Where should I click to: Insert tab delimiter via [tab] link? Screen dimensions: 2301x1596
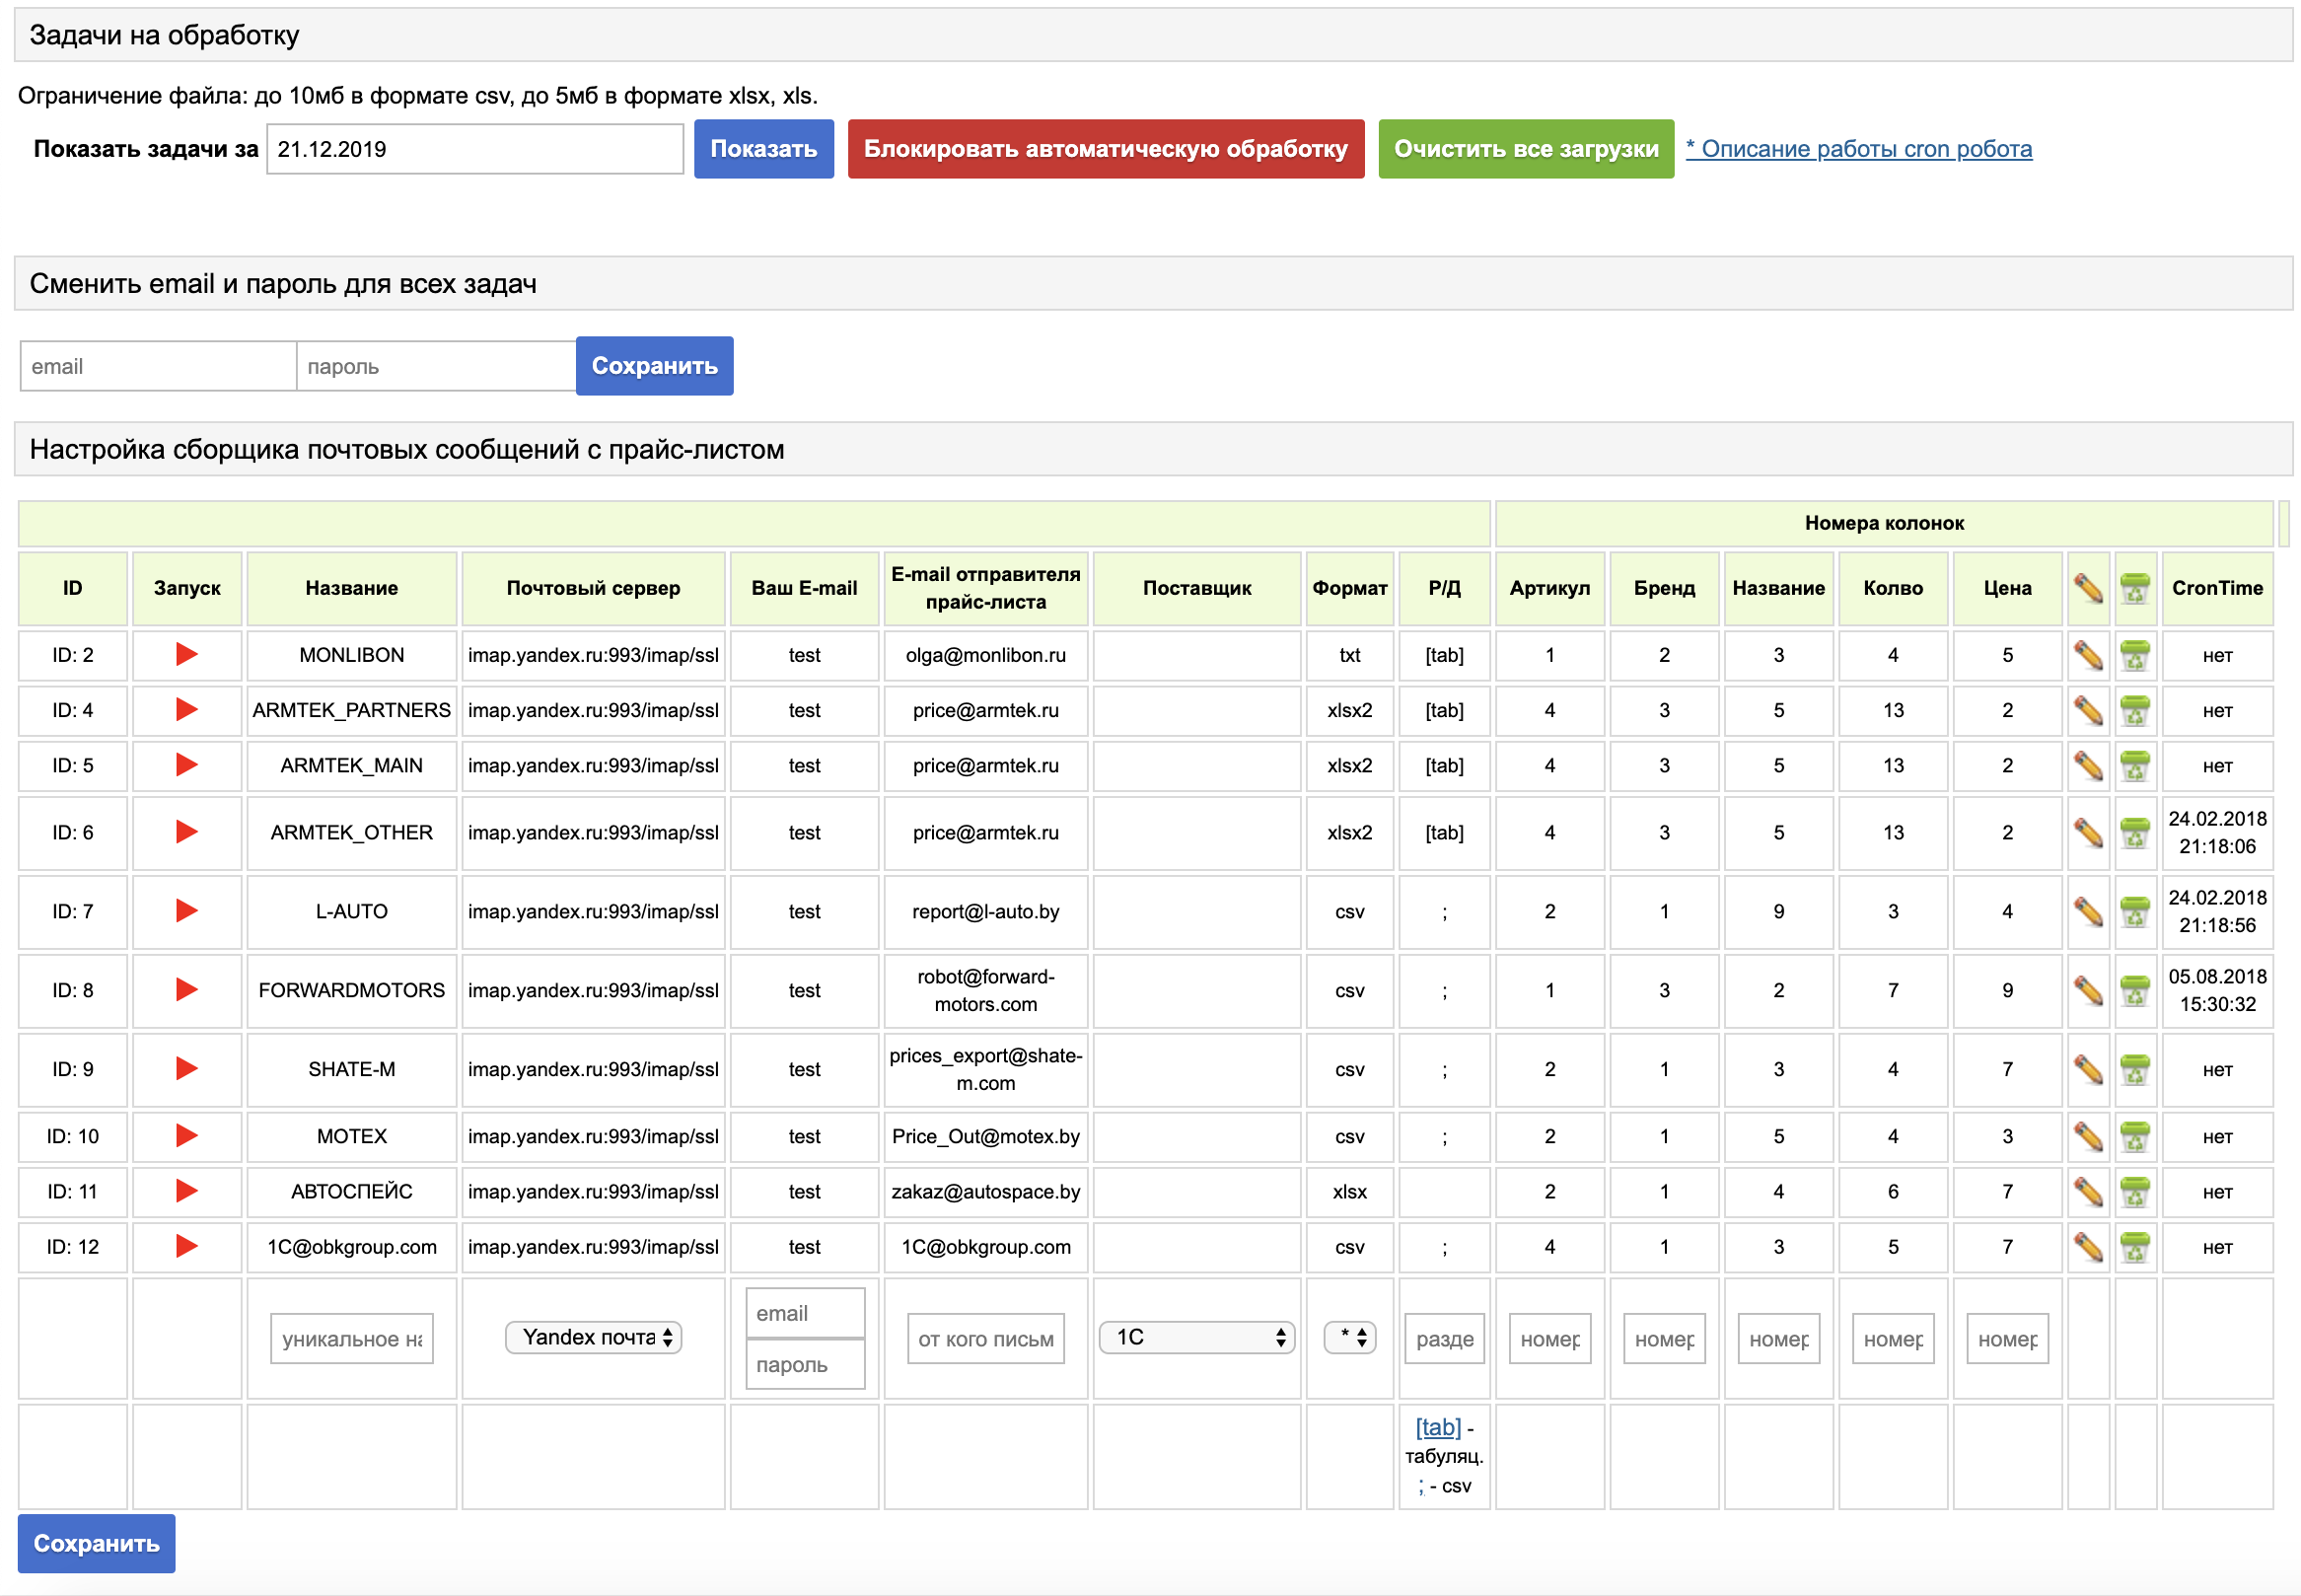[x=1437, y=1427]
